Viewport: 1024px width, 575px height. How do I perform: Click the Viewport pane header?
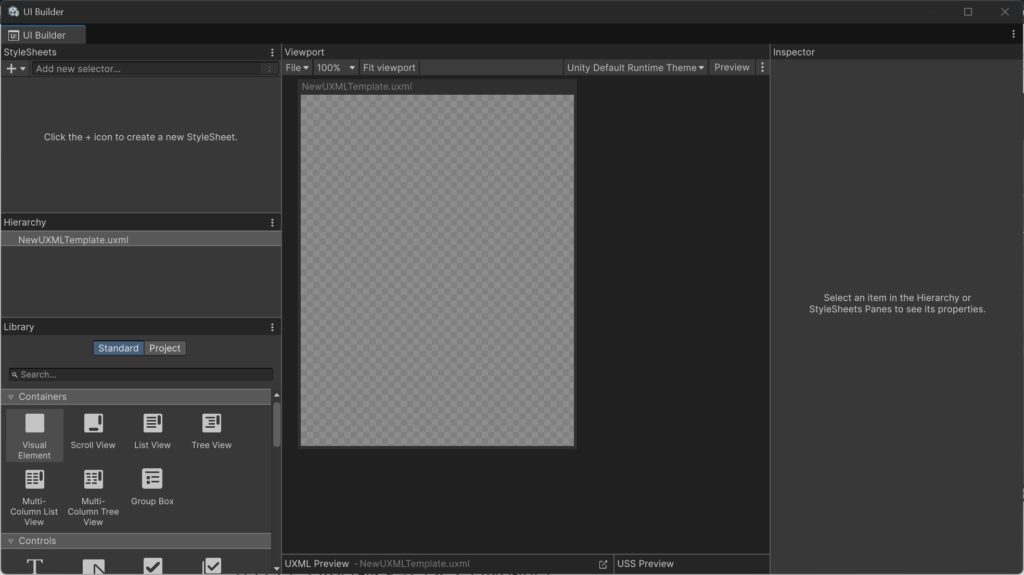coord(304,52)
